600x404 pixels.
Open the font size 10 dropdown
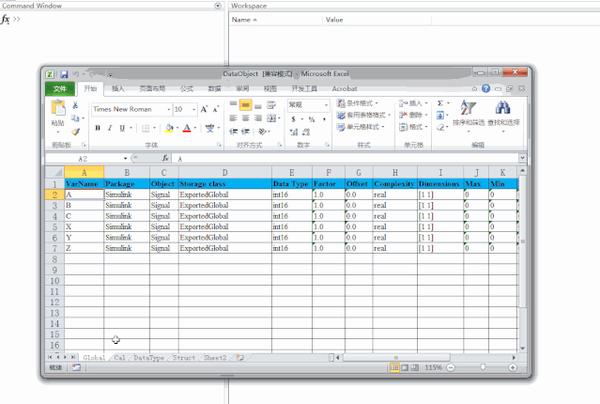[x=194, y=110]
